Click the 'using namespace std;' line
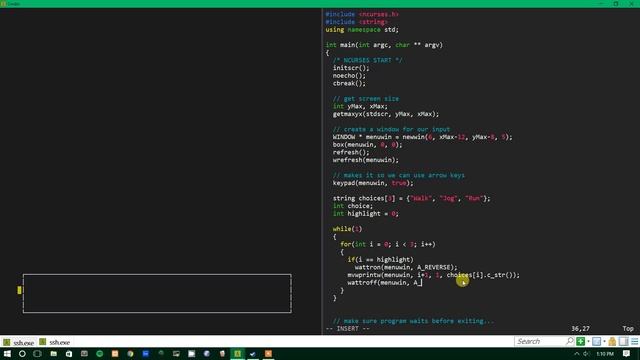Viewport: 640px width, 360px height. tap(362, 30)
